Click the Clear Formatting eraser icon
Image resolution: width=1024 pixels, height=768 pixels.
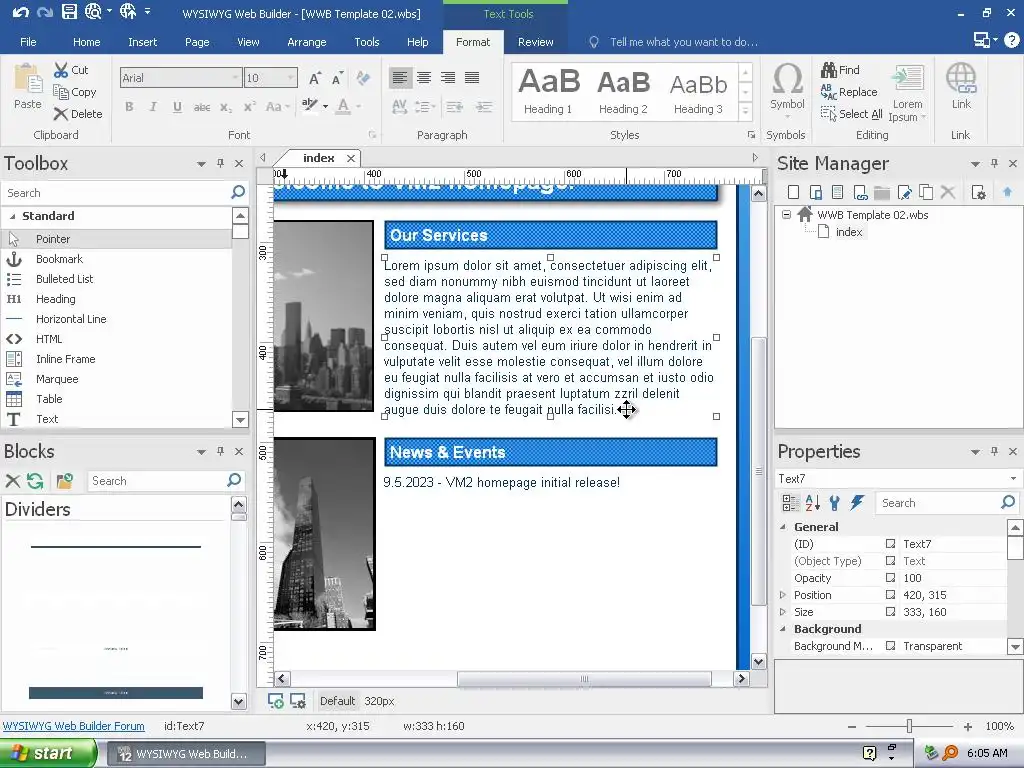(363, 78)
